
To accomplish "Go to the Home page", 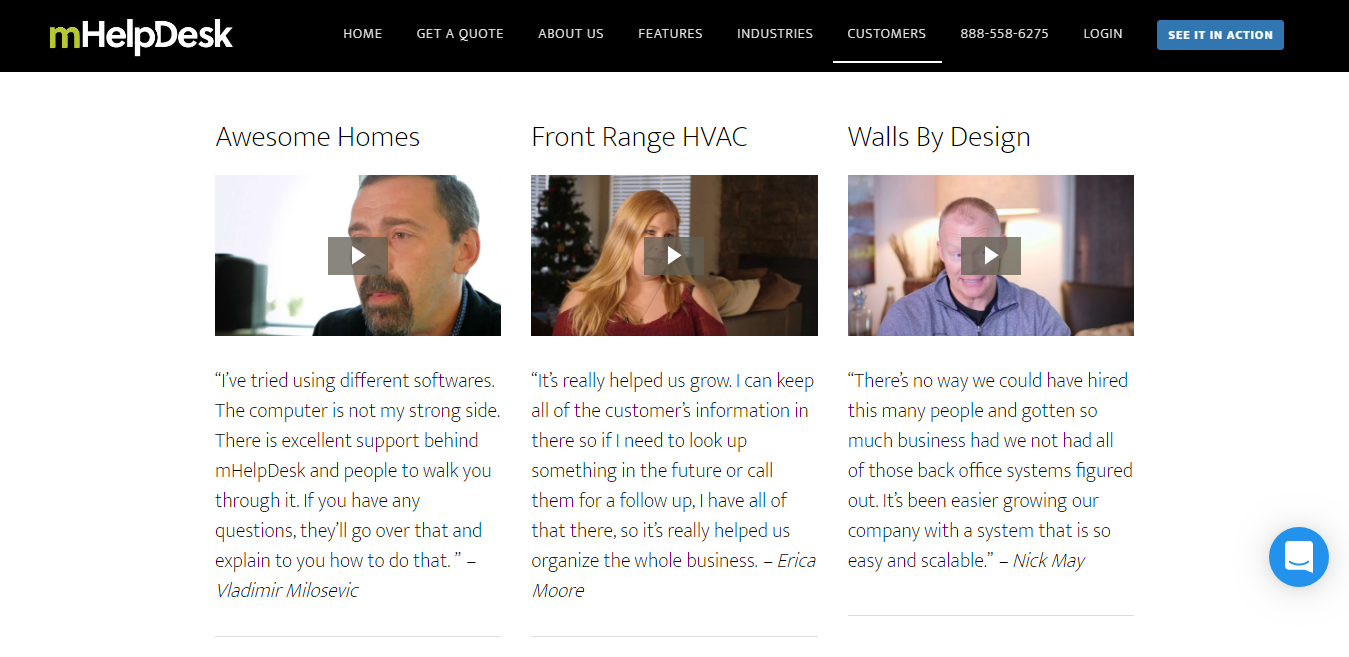I will pyautogui.click(x=363, y=34).
